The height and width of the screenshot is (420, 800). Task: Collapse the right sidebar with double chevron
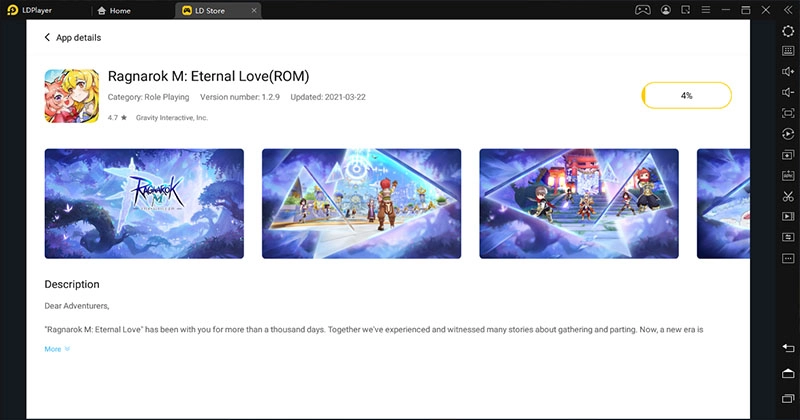tap(788, 10)
